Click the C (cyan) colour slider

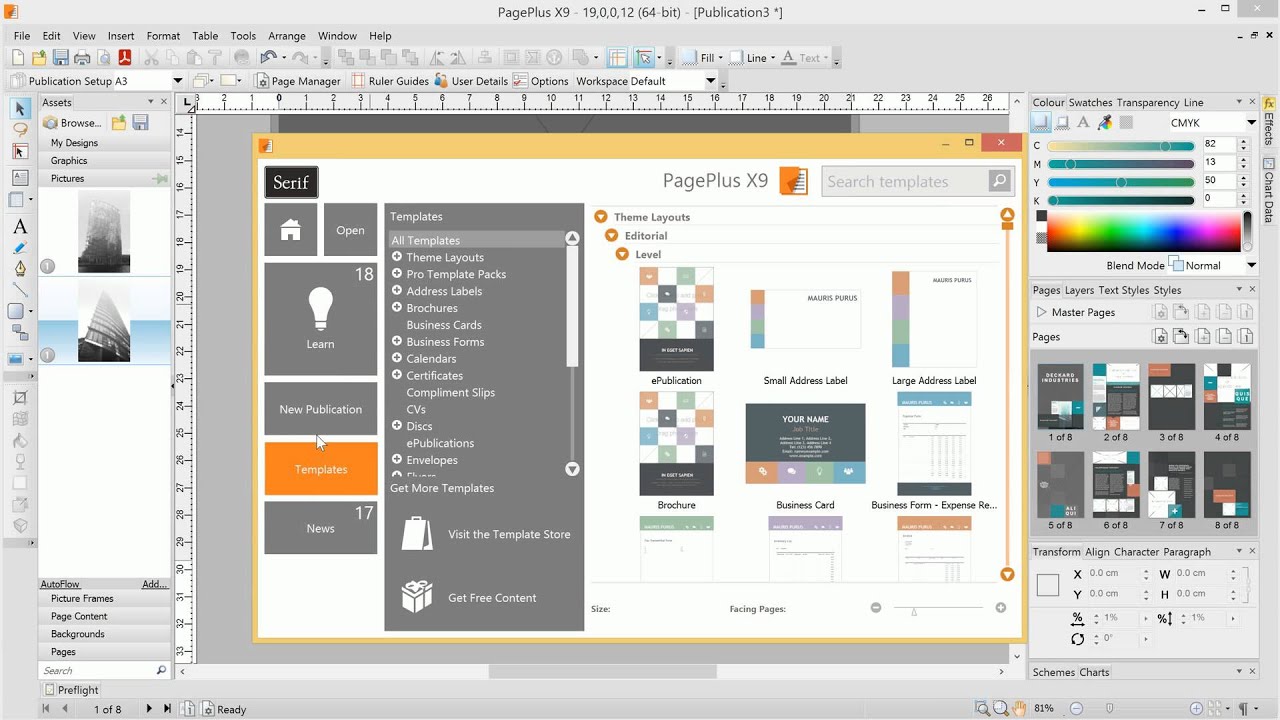pyautogui.click(x=1121, y=146)
